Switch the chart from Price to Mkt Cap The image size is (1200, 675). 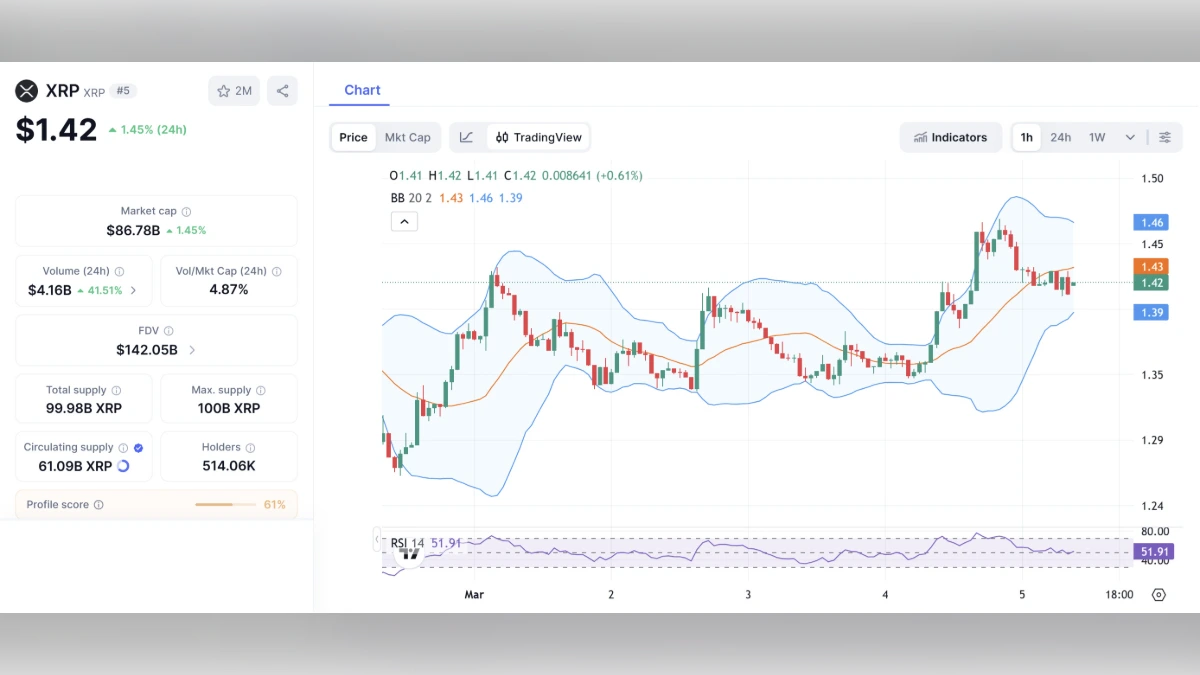tap(408, 137)
